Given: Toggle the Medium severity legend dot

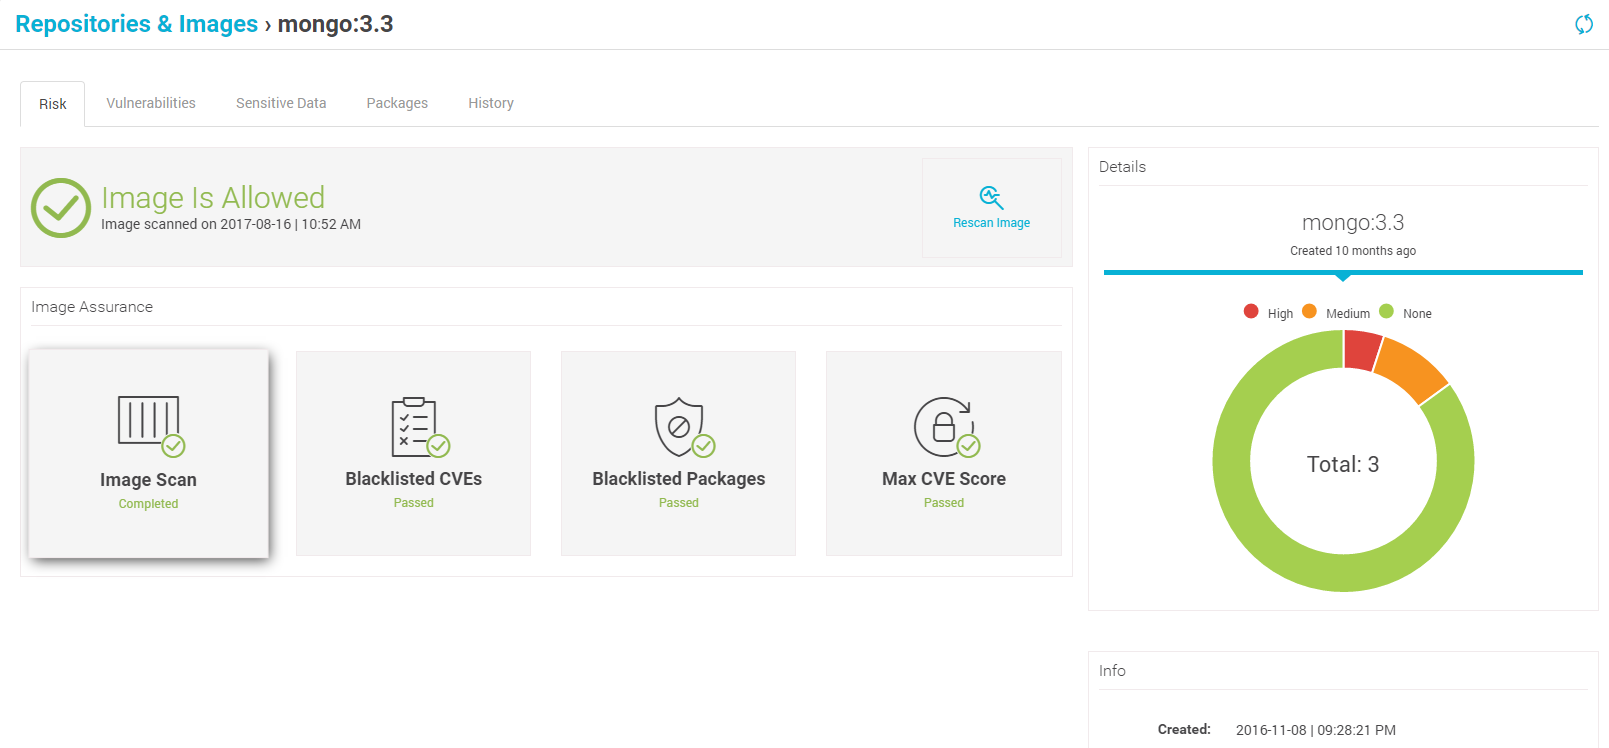Looking at the screenshot, I should pos(1309,312).
